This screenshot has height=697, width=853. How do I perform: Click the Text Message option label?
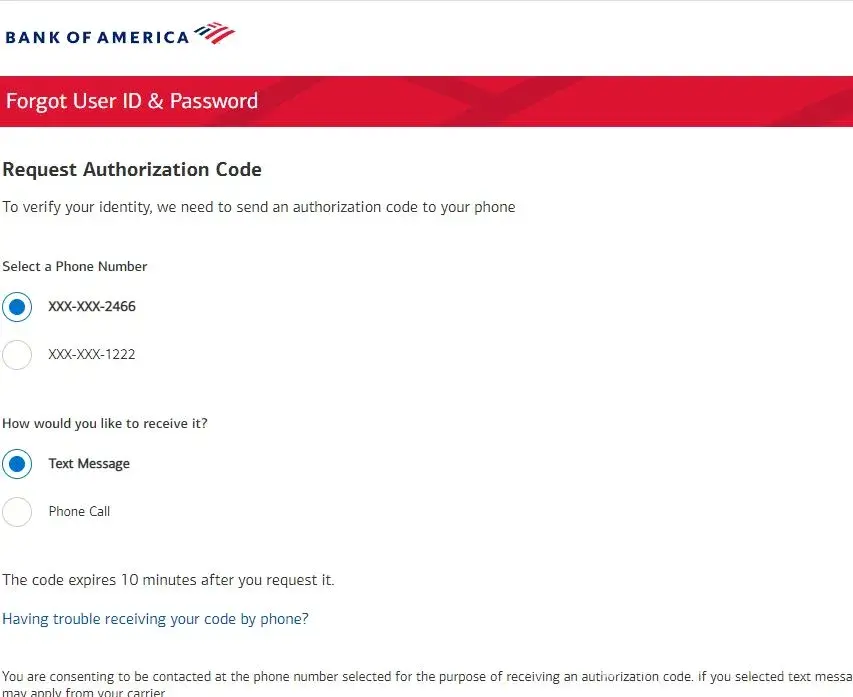(x=89, y=464)
